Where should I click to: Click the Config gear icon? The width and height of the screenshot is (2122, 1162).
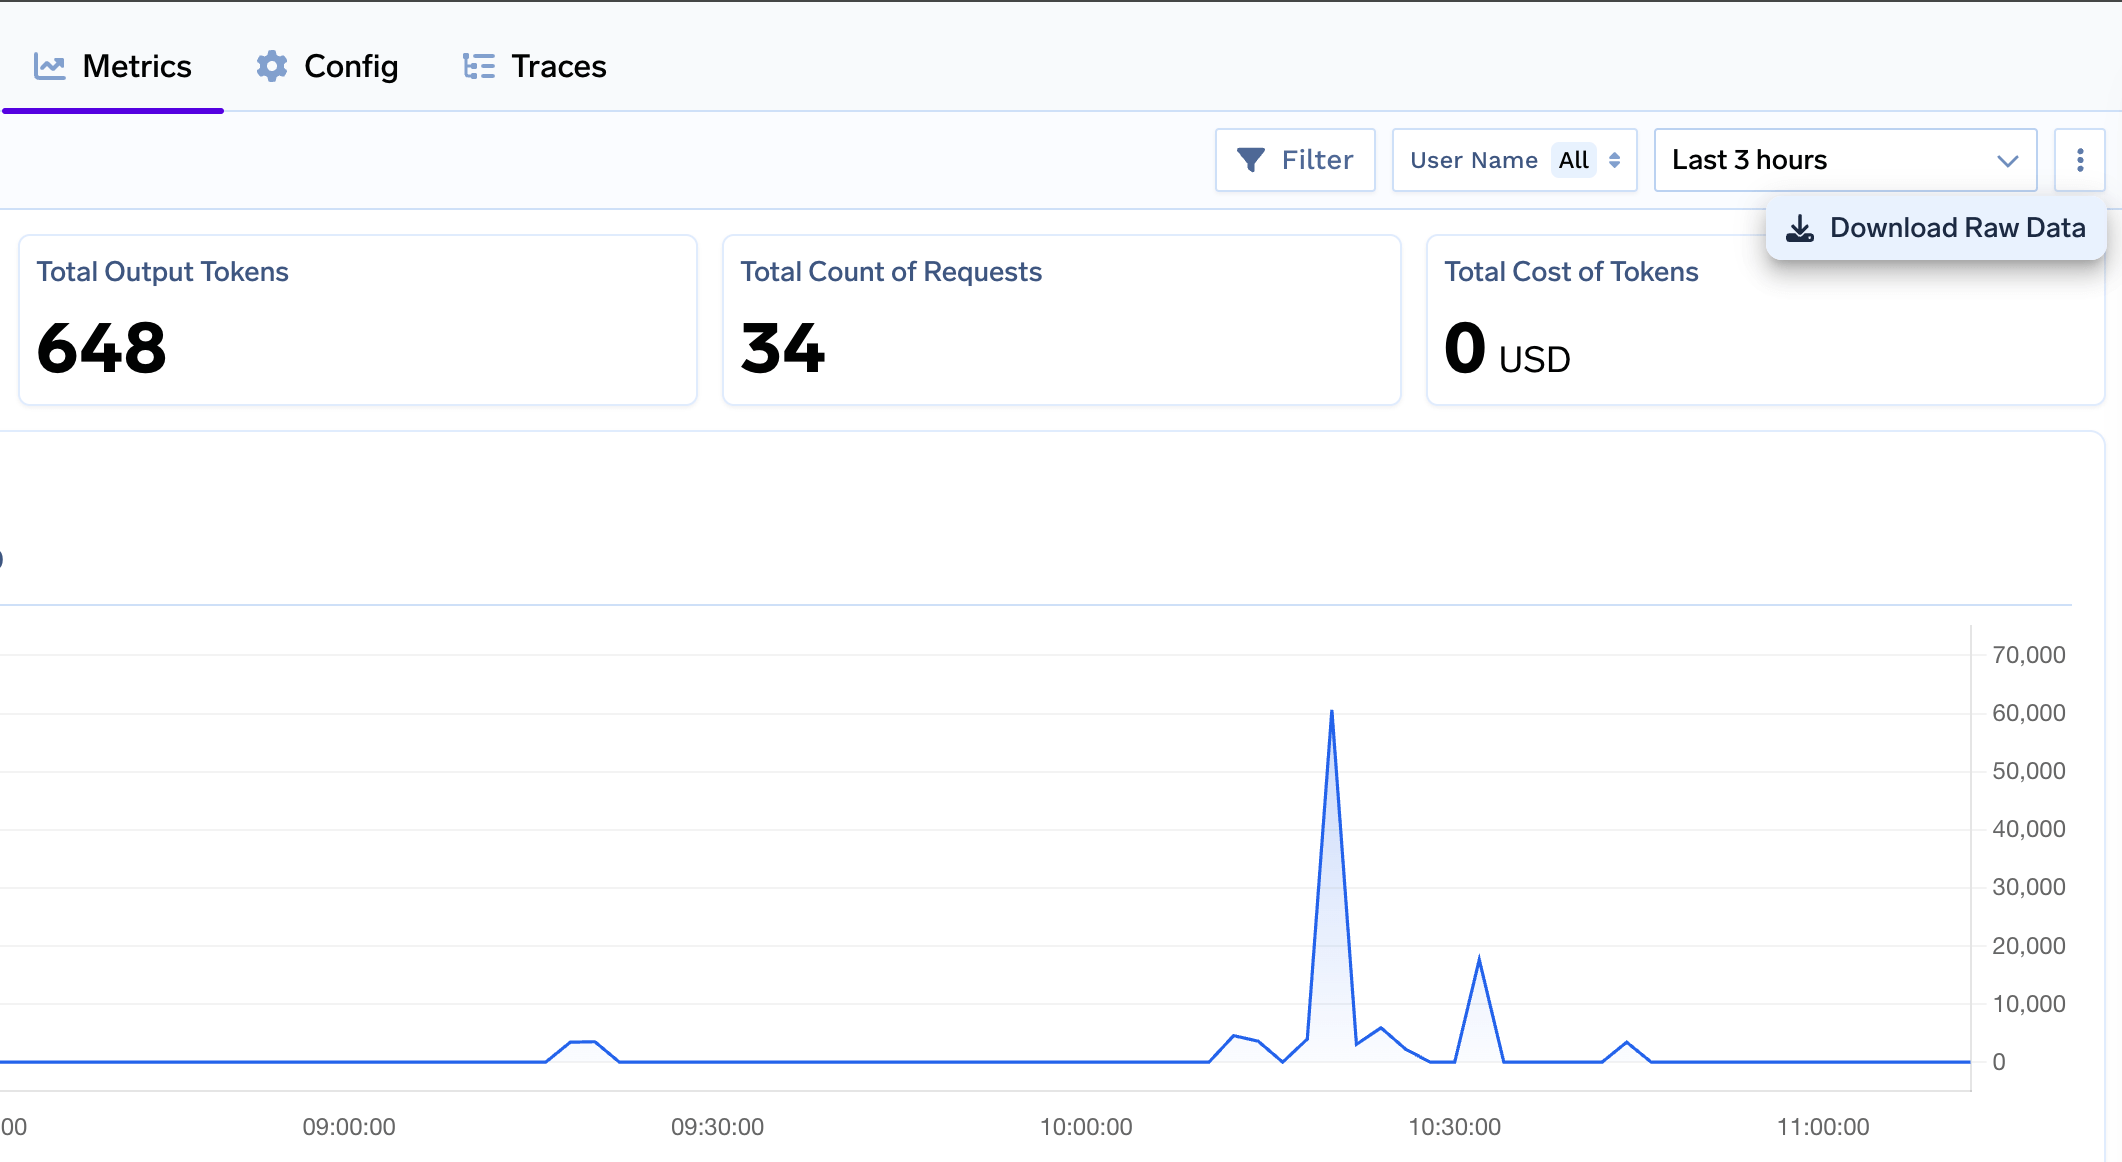[x=271, y=66]
